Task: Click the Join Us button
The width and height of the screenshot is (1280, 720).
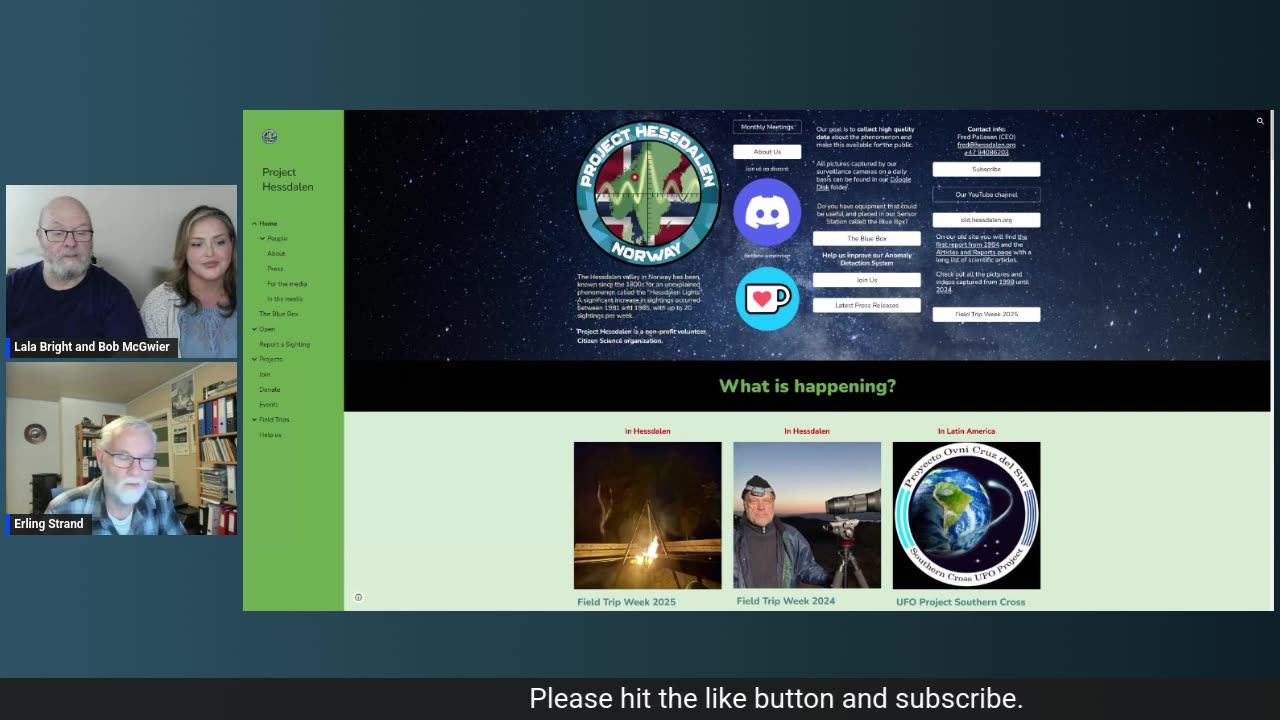Action: point(867,280)
